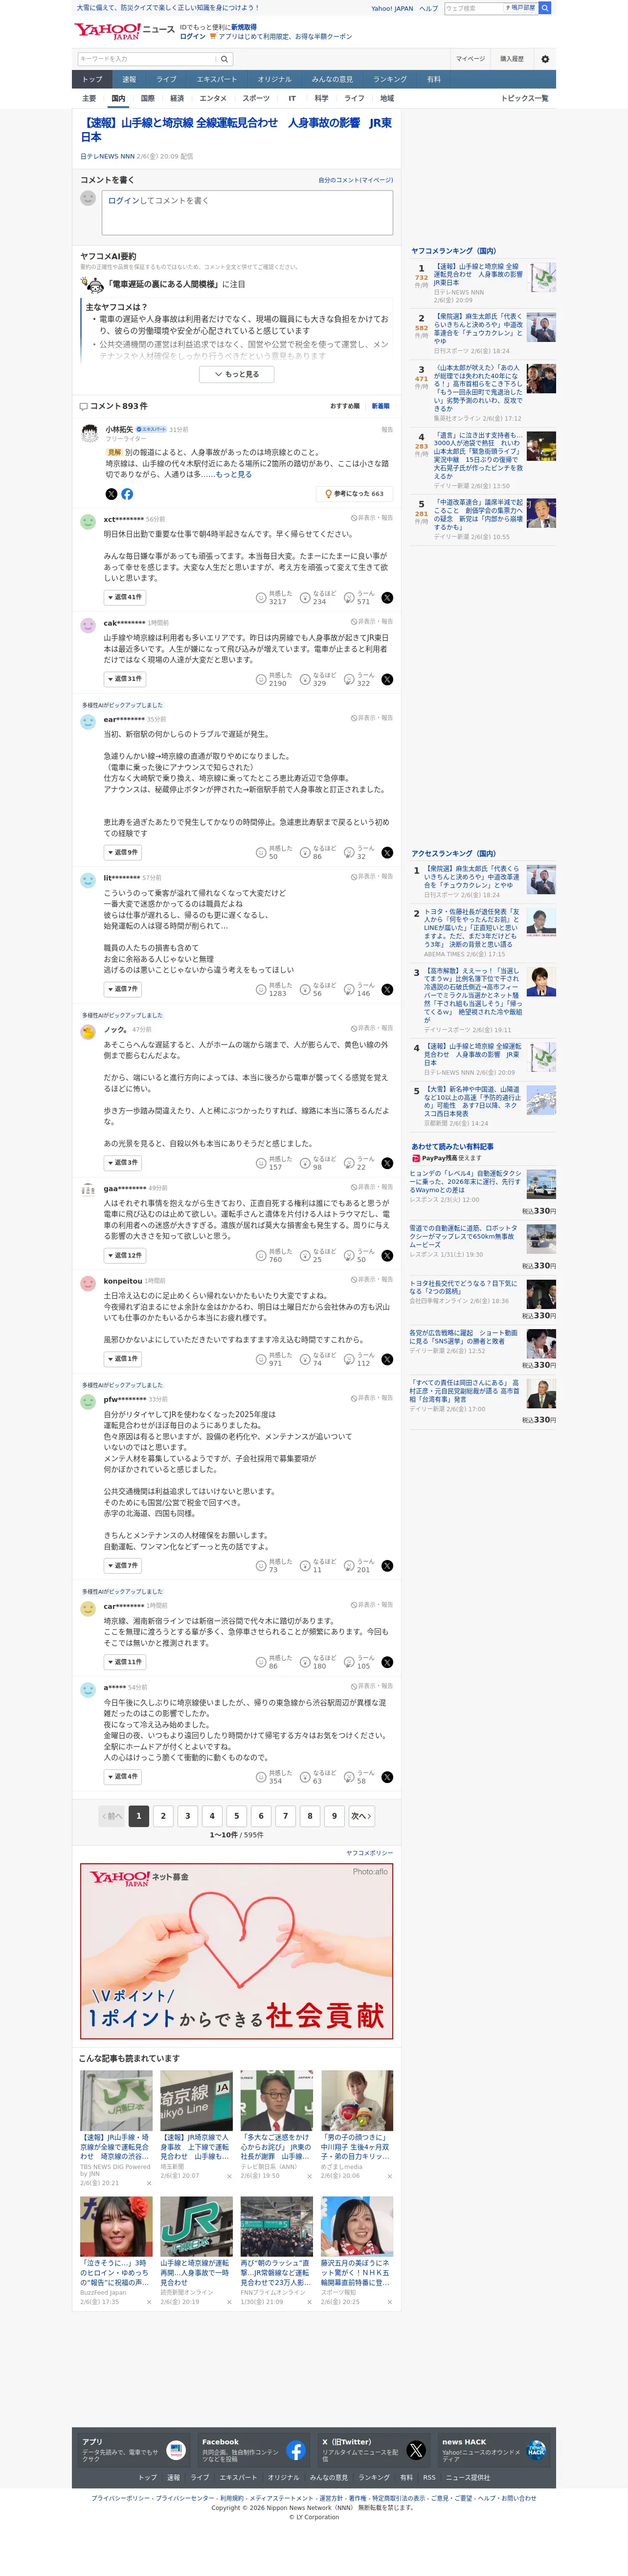Open the エキスパート navigation tab

tap(217, 79)
